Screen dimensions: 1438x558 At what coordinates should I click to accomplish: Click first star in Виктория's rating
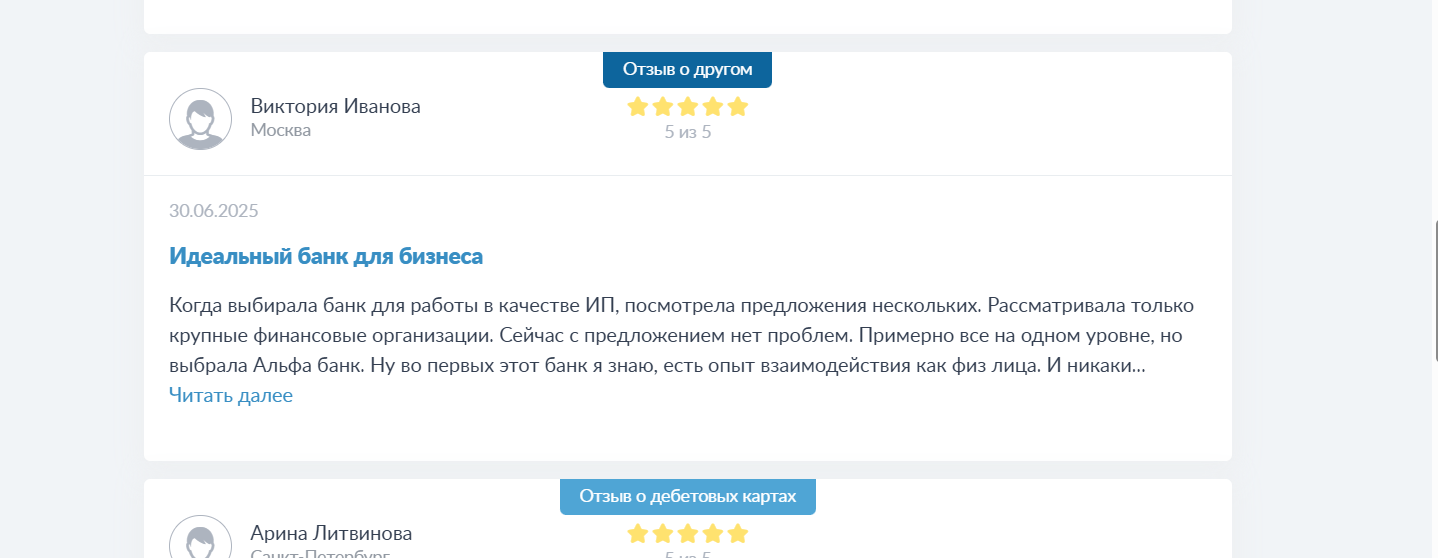638,107
